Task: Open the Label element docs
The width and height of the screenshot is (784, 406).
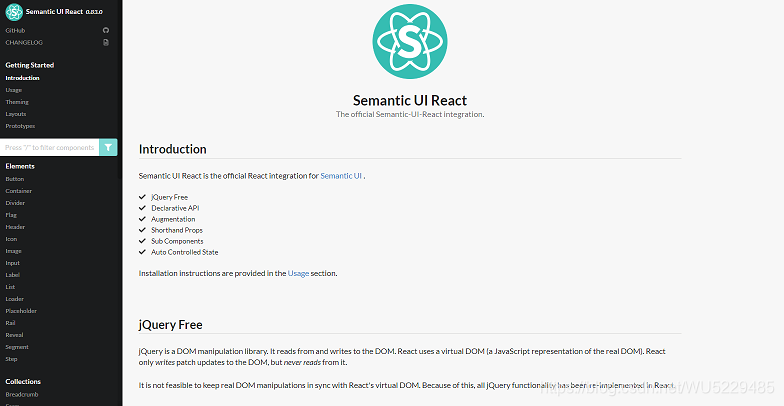Action: pyautogui.click(x=12, y=275)
